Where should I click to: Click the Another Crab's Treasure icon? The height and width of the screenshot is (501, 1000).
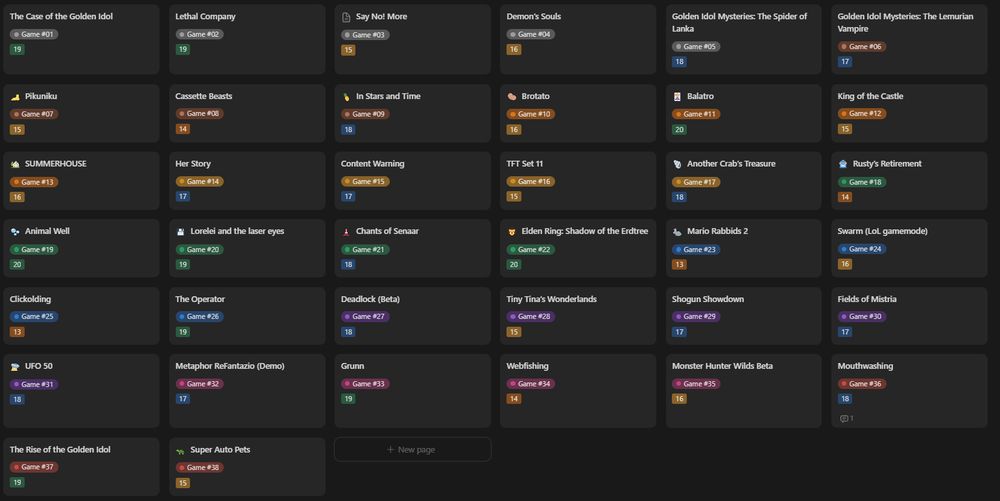tap(677, 164)
